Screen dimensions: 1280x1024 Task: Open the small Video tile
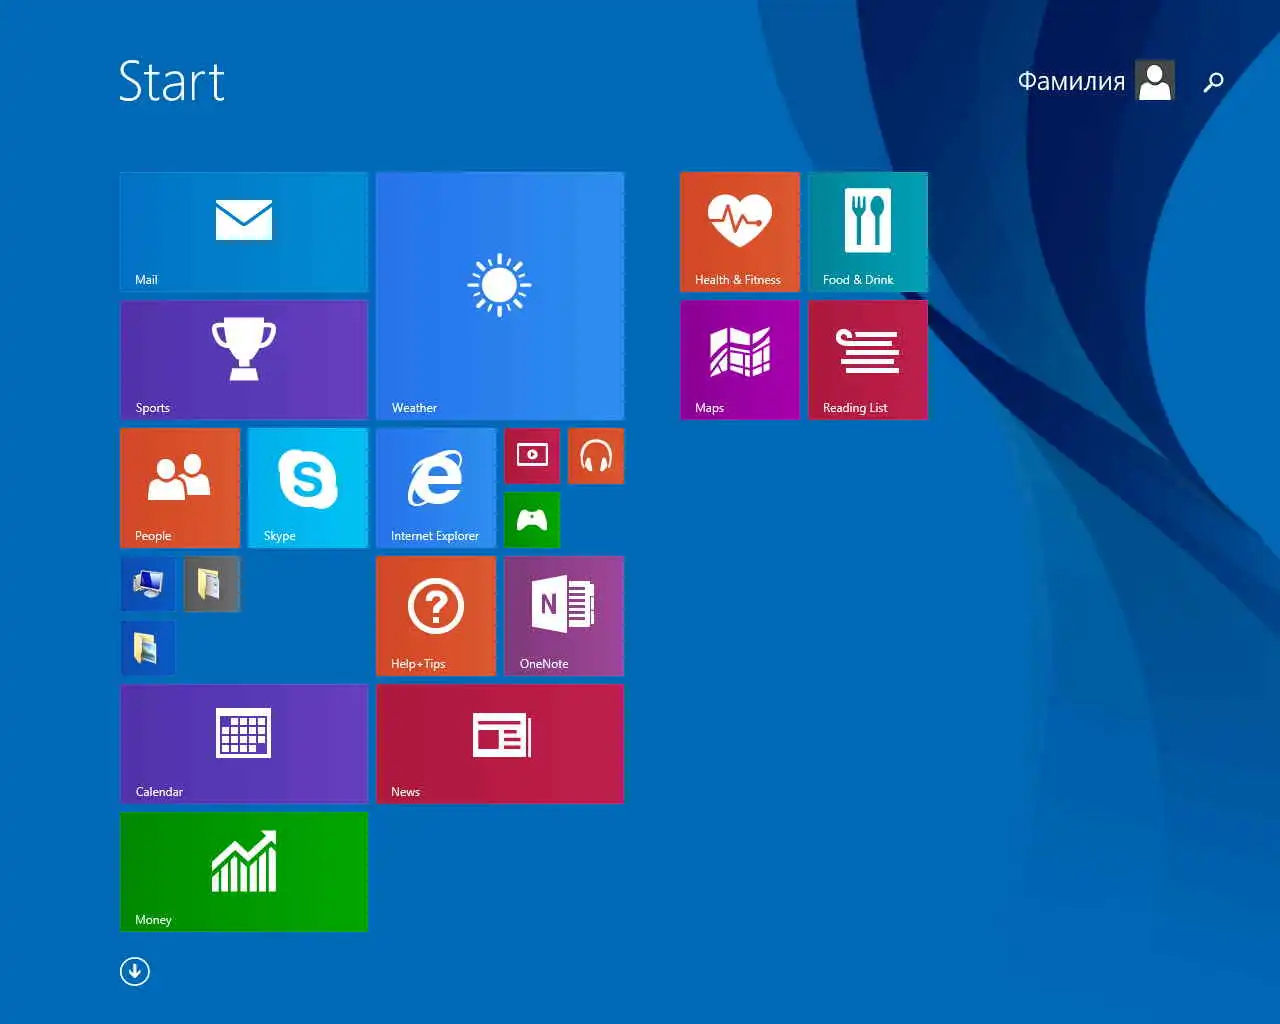(x=532, y=456)
